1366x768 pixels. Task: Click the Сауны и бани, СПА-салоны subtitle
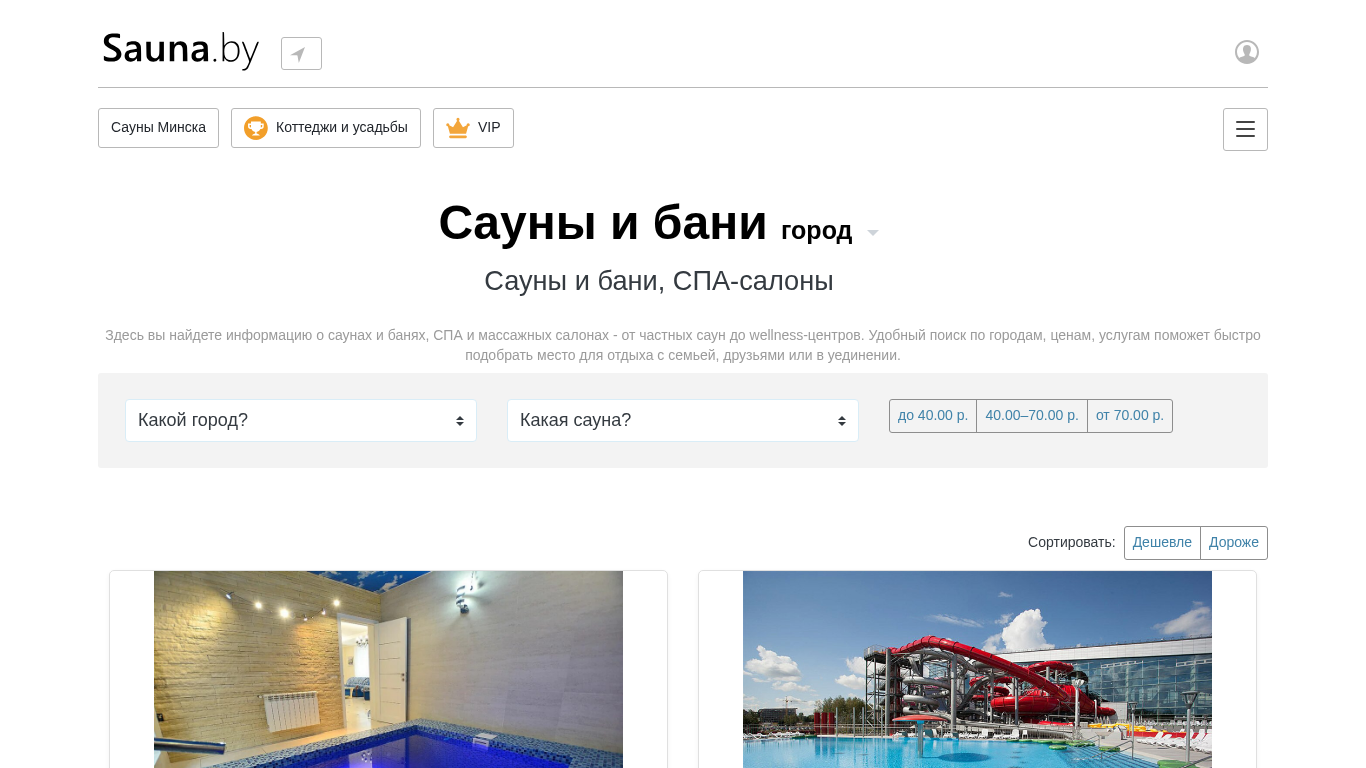[659, 281]
